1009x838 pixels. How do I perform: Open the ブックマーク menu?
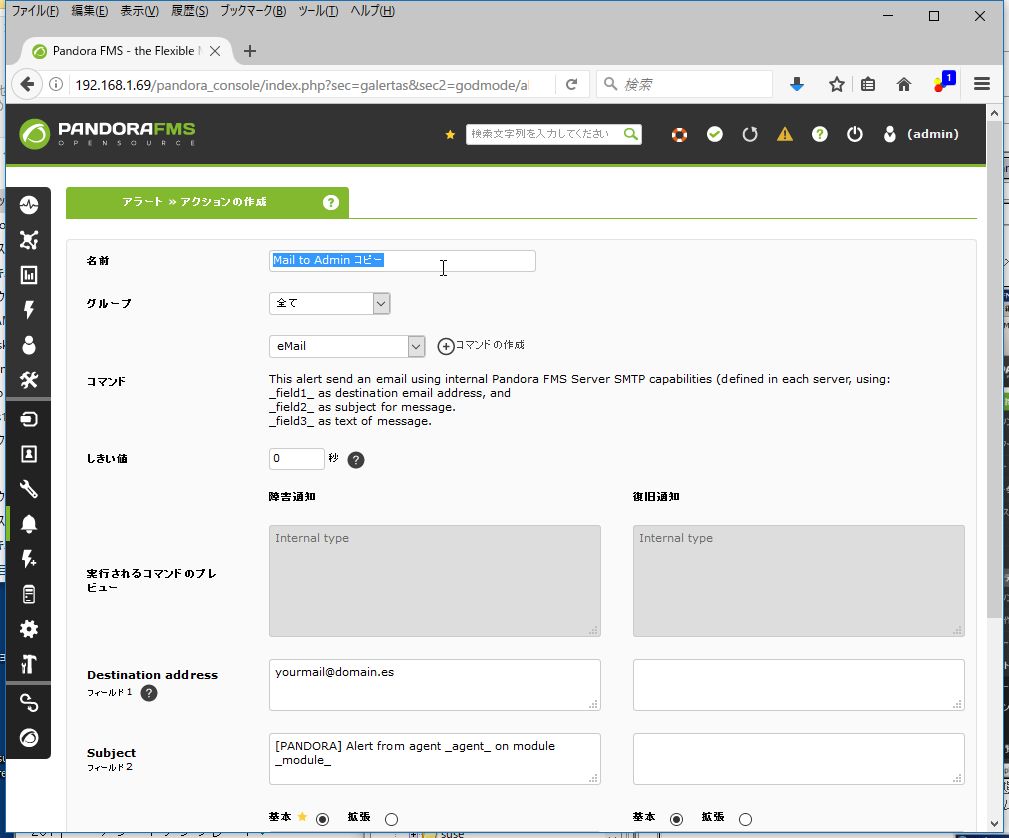point(253,11)
